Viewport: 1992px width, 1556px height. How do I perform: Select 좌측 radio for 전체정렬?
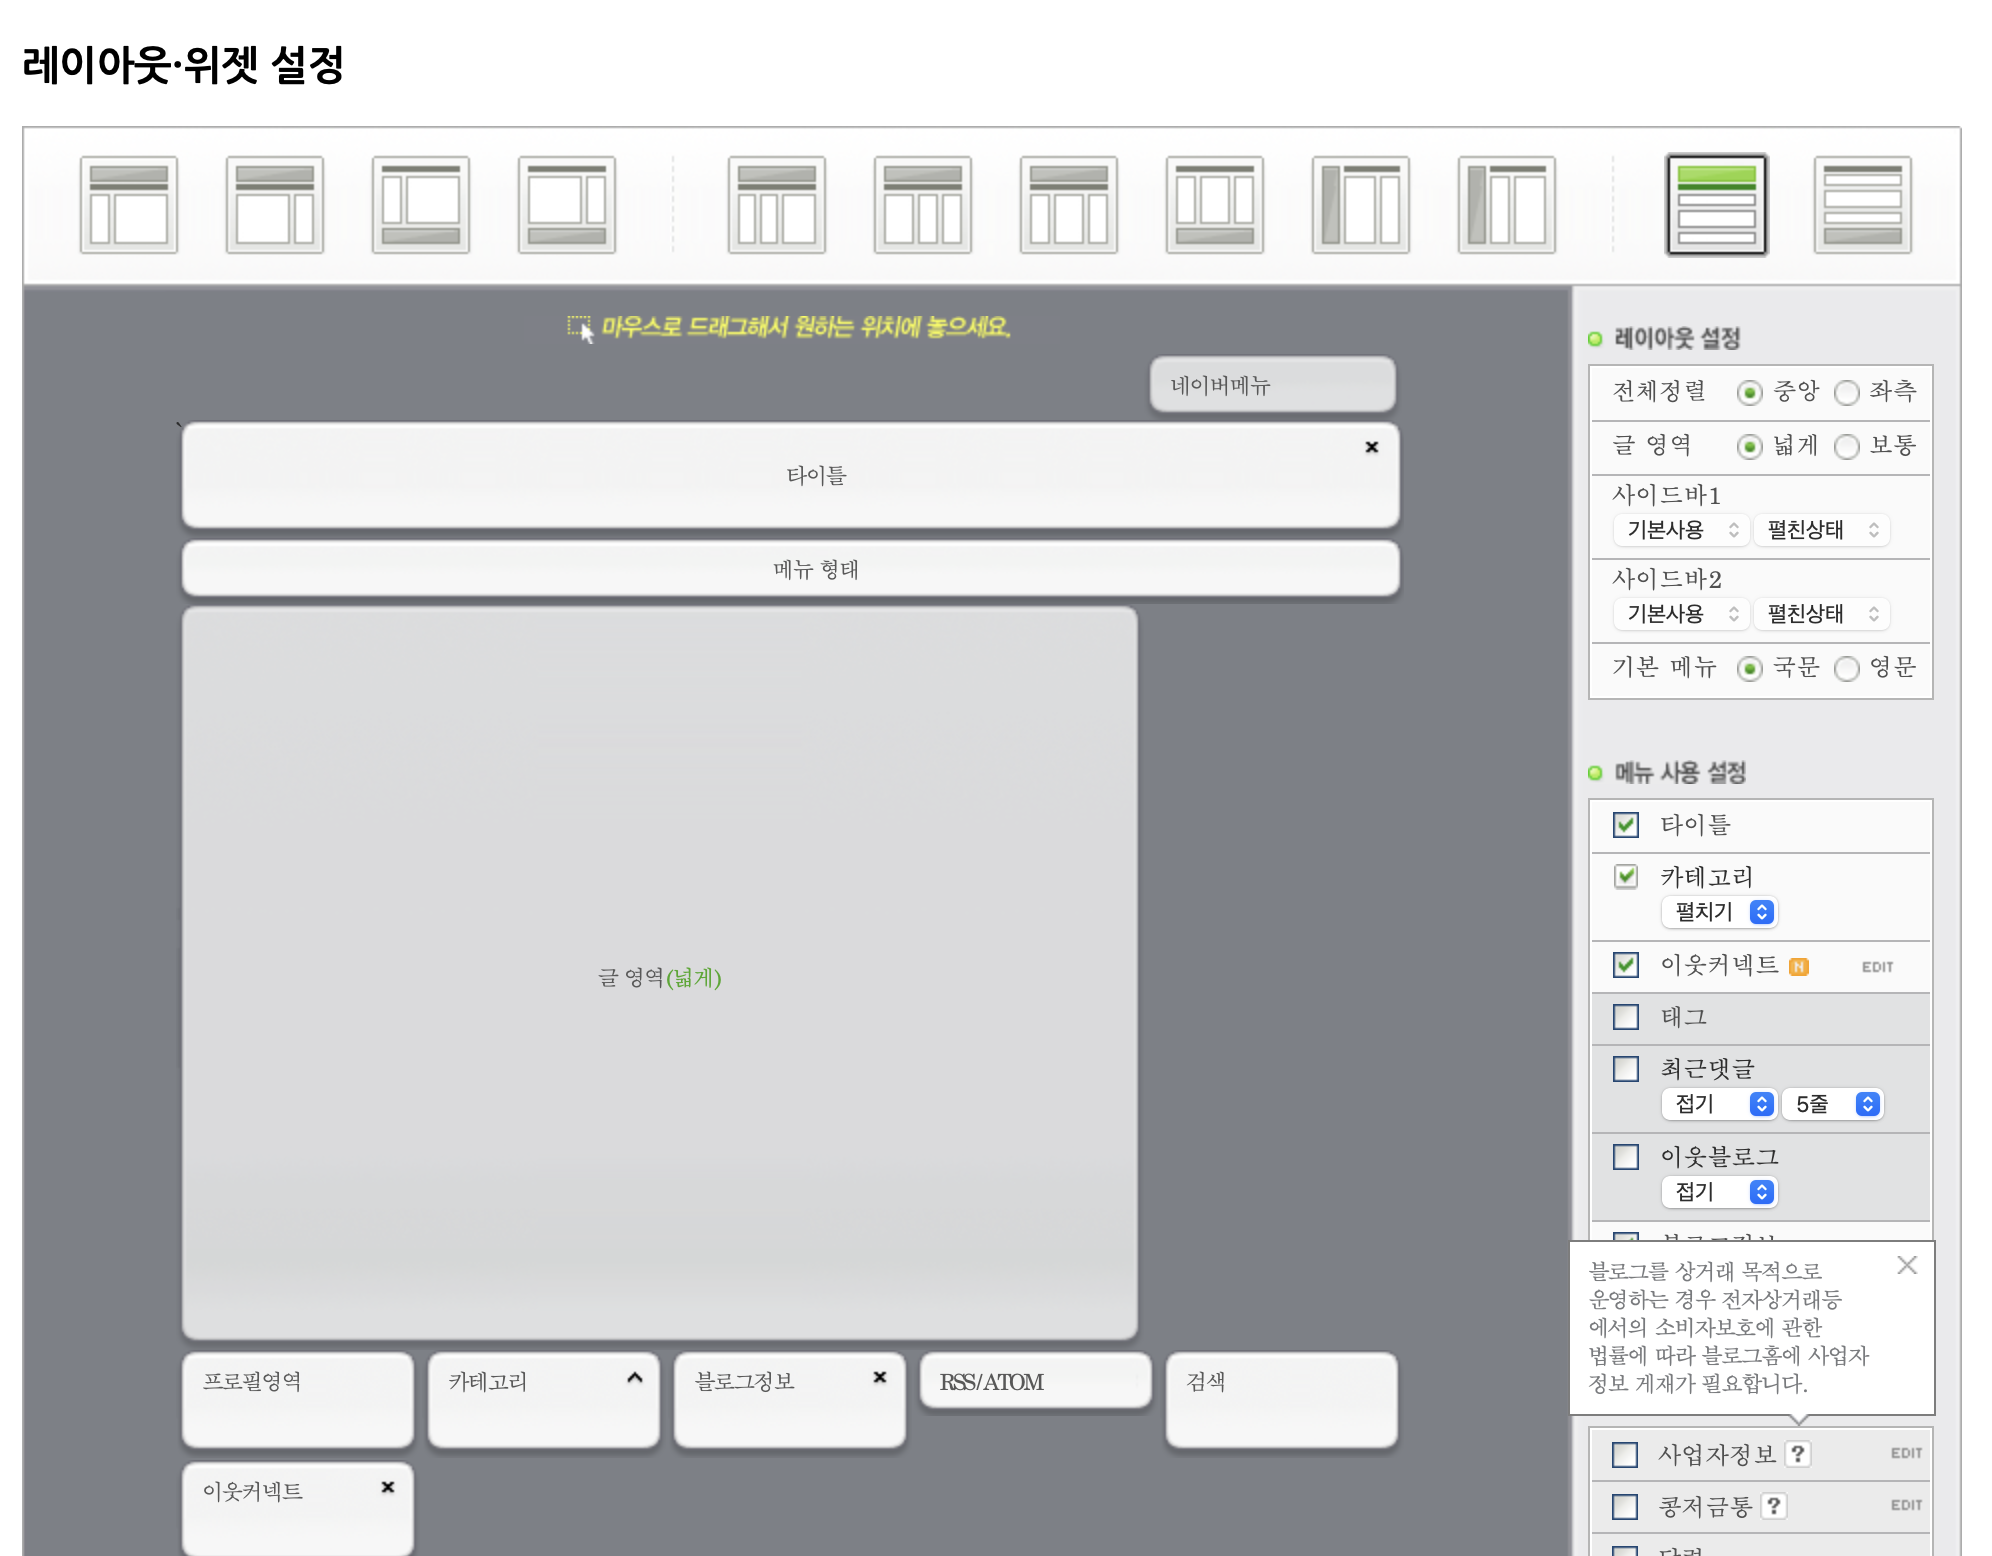coord(1847,392)
